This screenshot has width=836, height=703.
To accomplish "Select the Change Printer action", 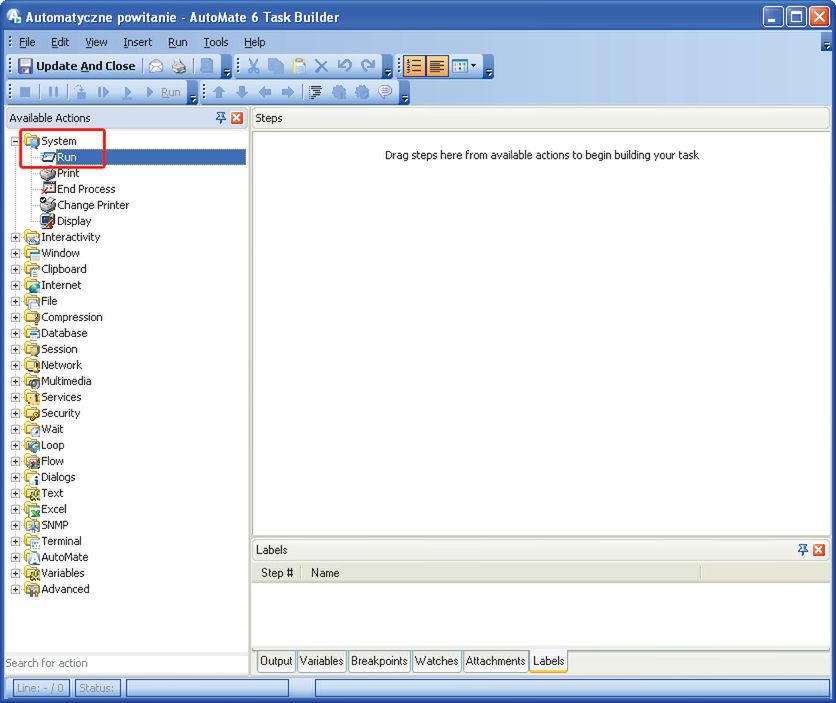I will (93, 205).
